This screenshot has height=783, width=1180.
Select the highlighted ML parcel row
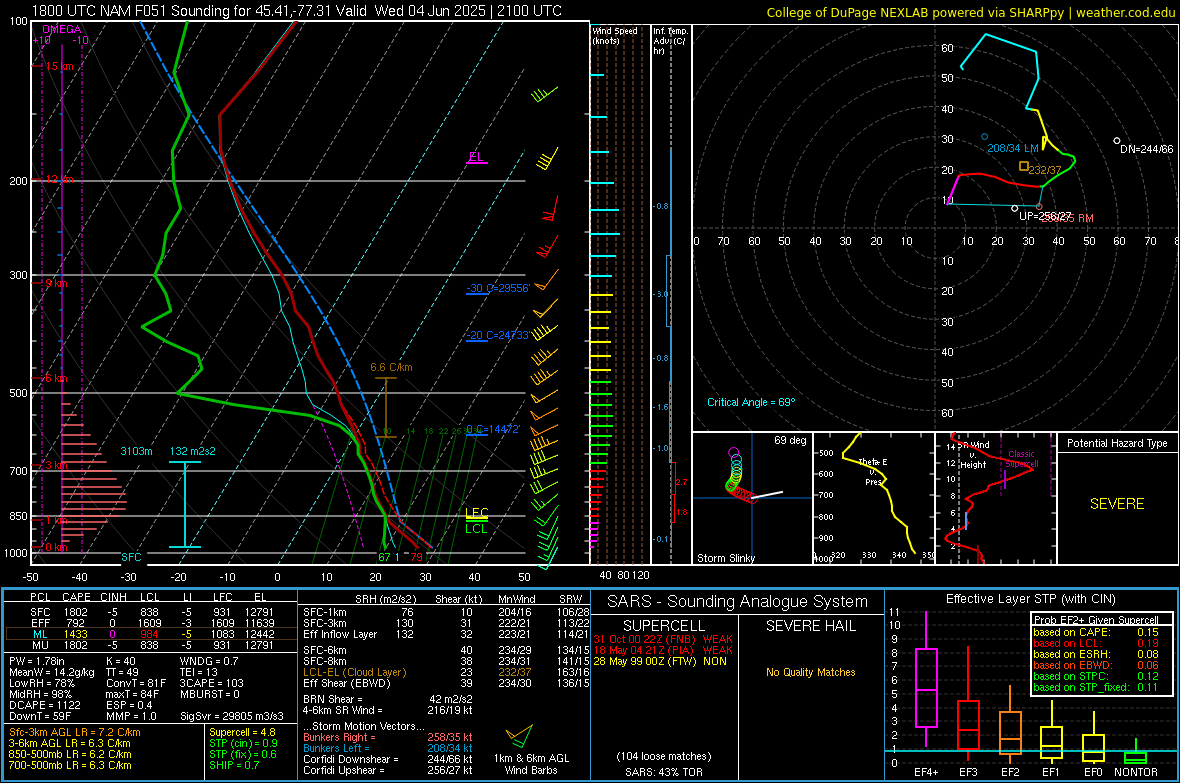coord(150,635)
